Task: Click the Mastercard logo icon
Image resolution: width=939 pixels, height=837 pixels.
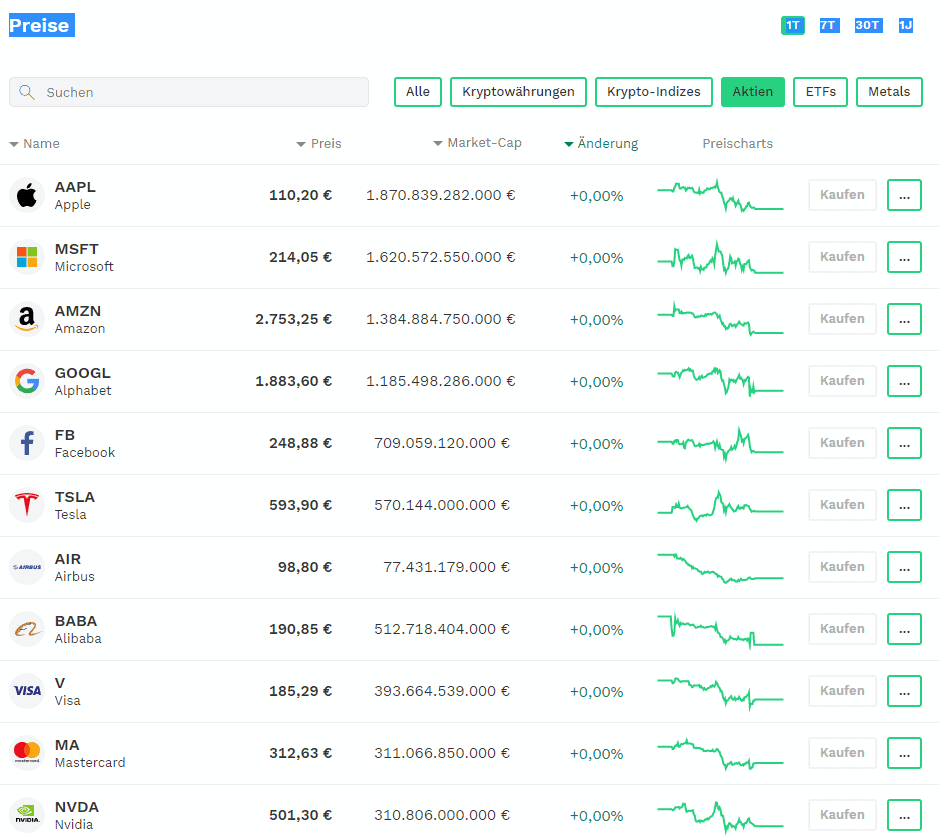Action: click(27, 753)
